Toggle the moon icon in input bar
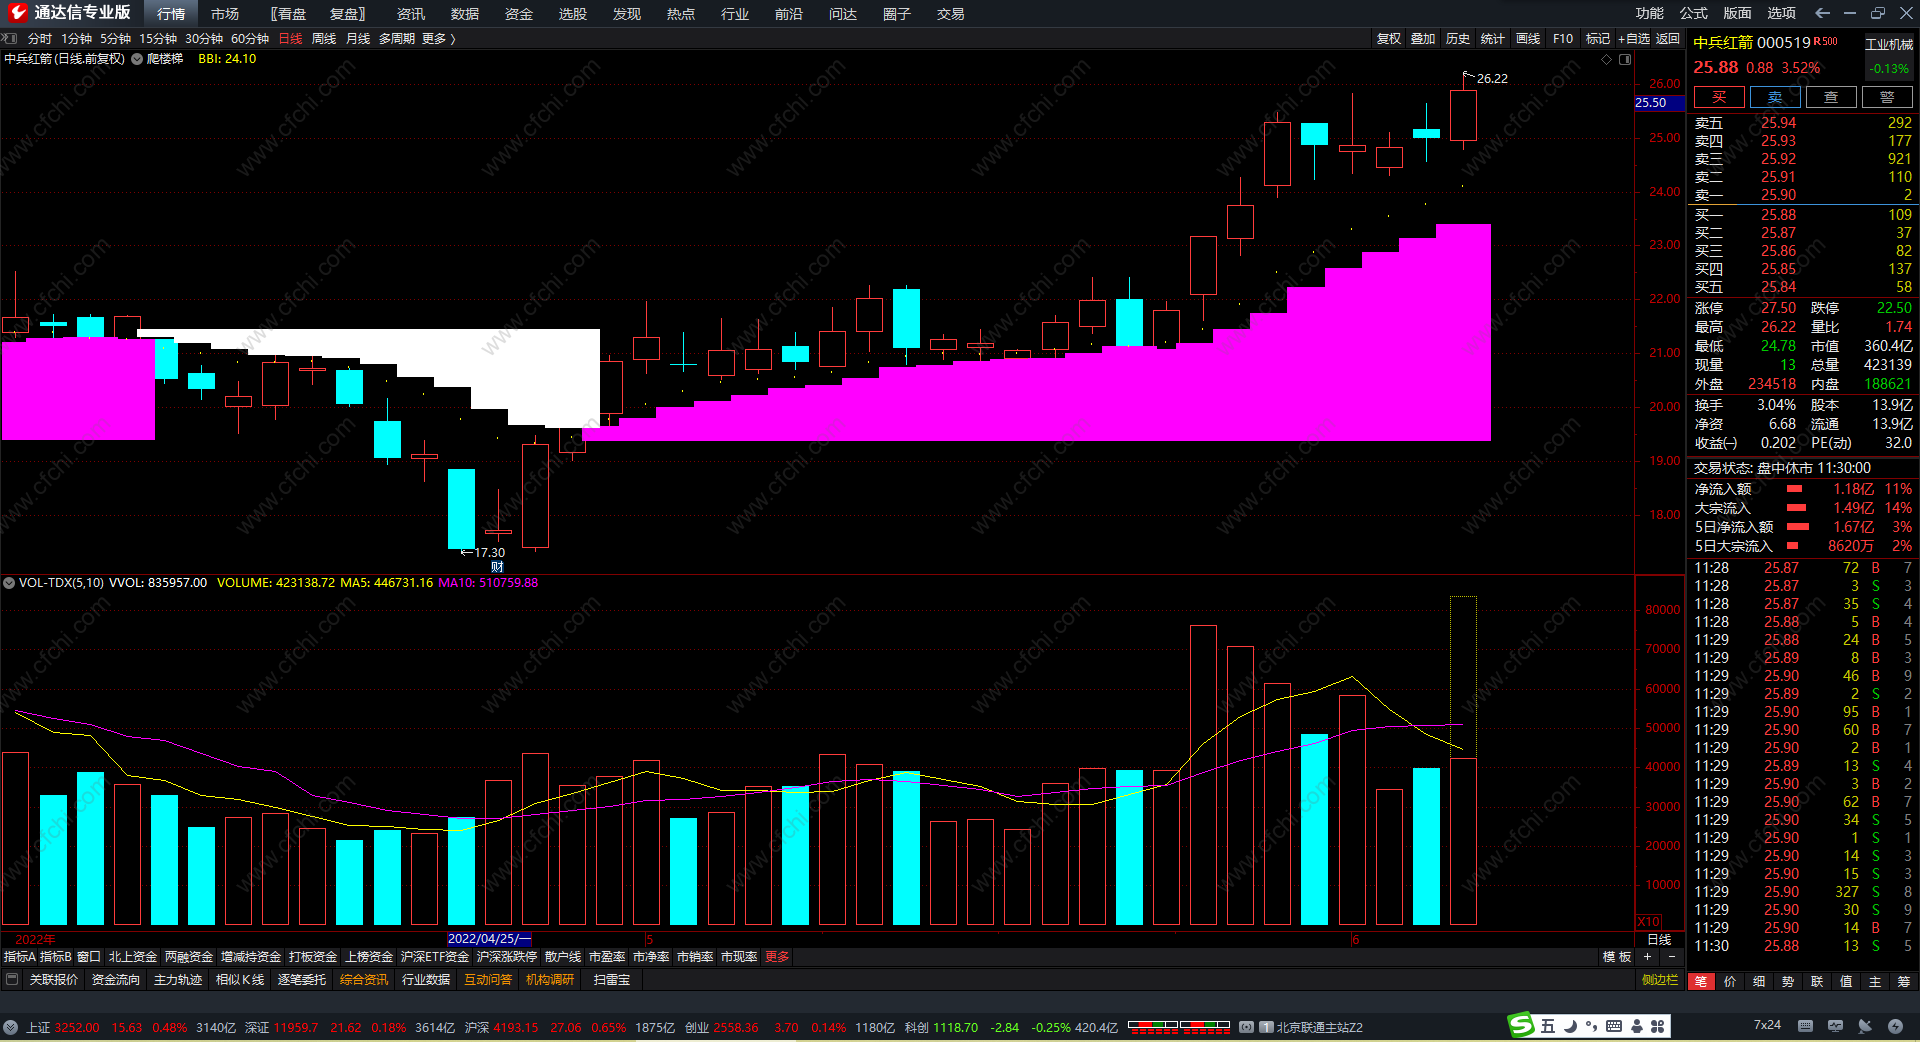Viewport: 1920px width, 1042px height. click(x=1570, y=1026)
